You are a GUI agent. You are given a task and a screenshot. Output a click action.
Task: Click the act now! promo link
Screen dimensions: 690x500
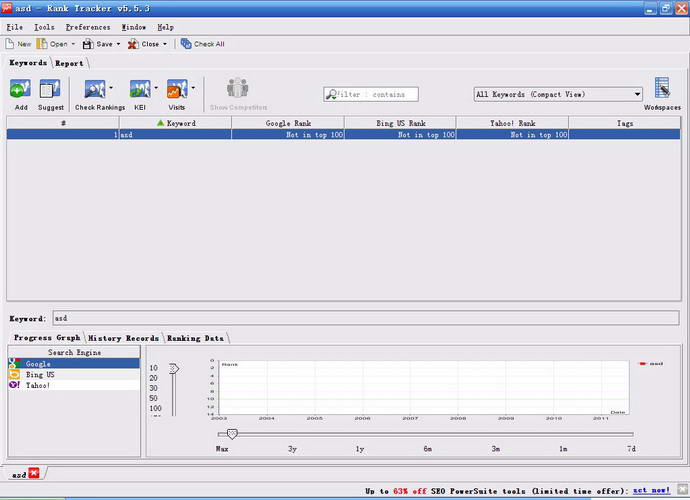click(652, 490)
